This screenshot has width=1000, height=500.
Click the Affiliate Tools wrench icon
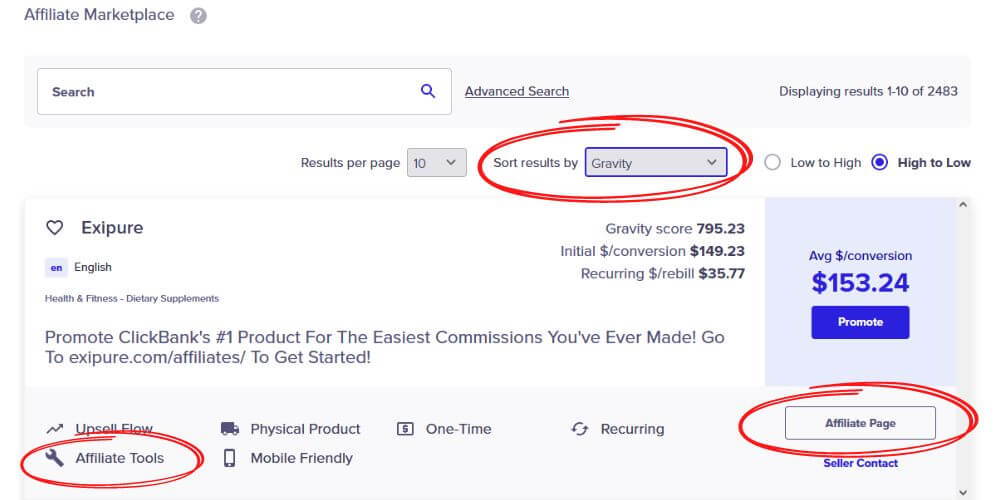(x=55, y=458)
